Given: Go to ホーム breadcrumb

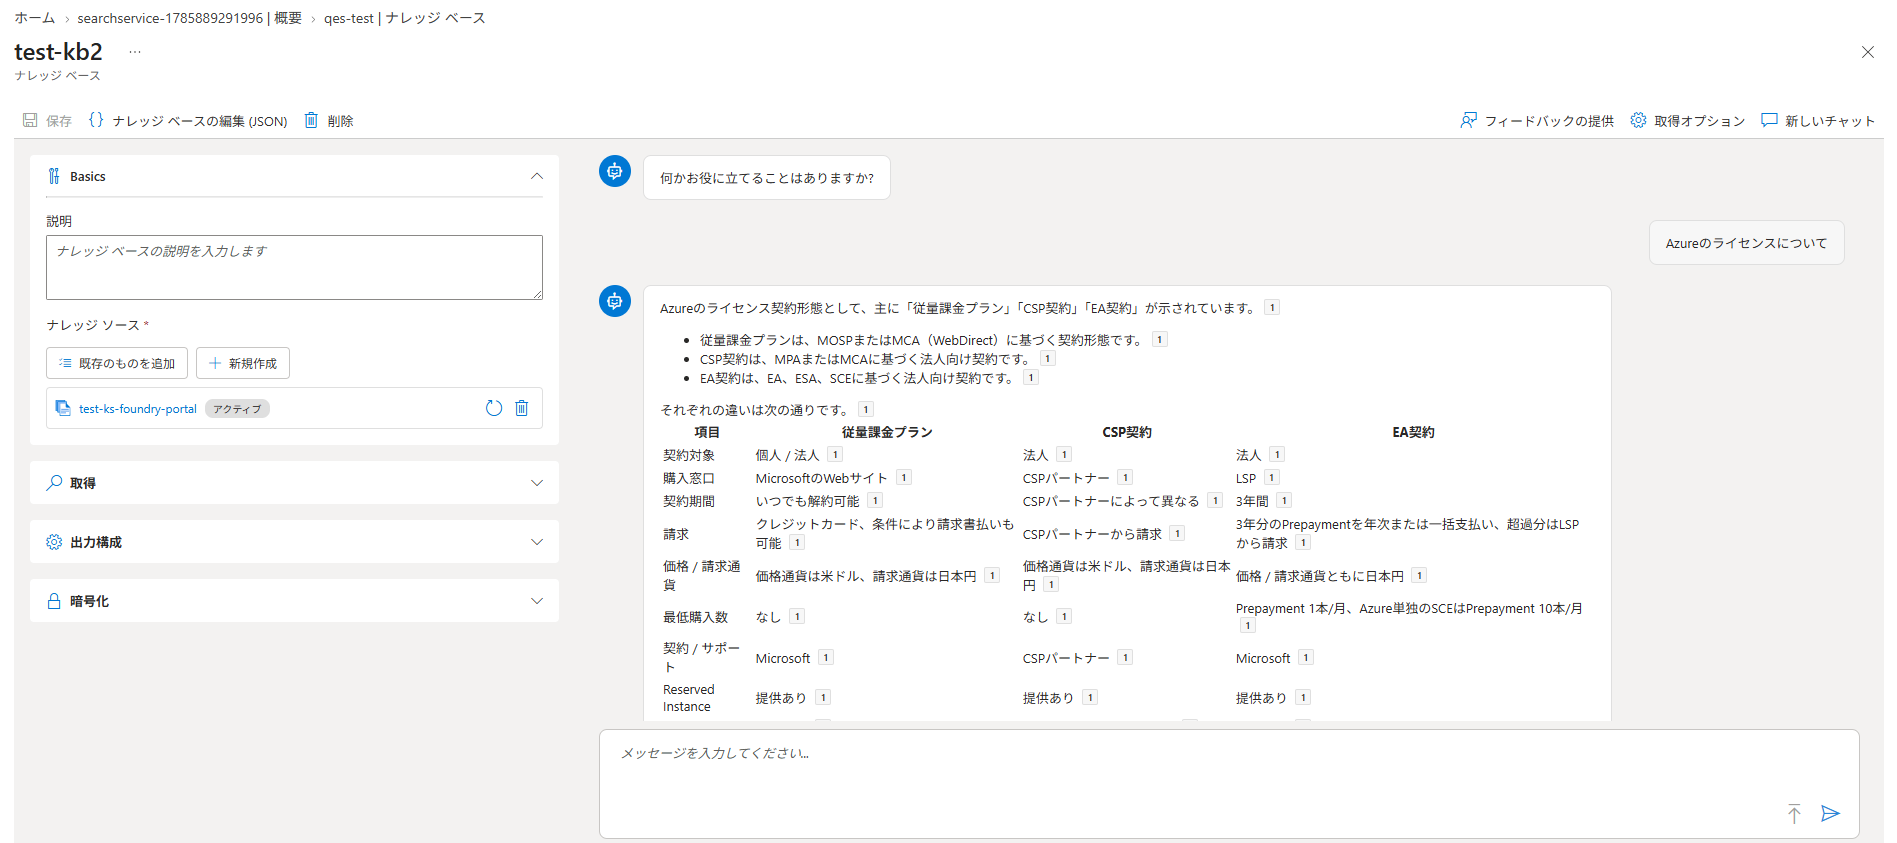Looking at the screenshot, I should [x=35, y=18].
